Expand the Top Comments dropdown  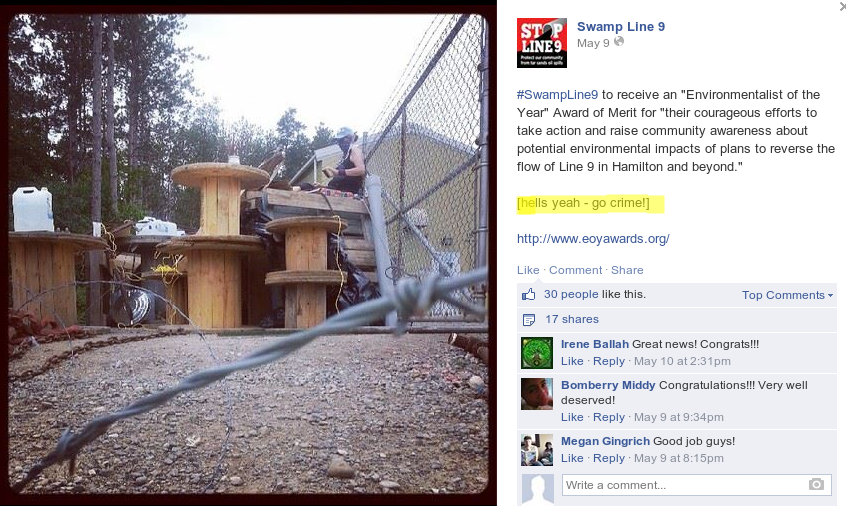(x=787, y=295)
